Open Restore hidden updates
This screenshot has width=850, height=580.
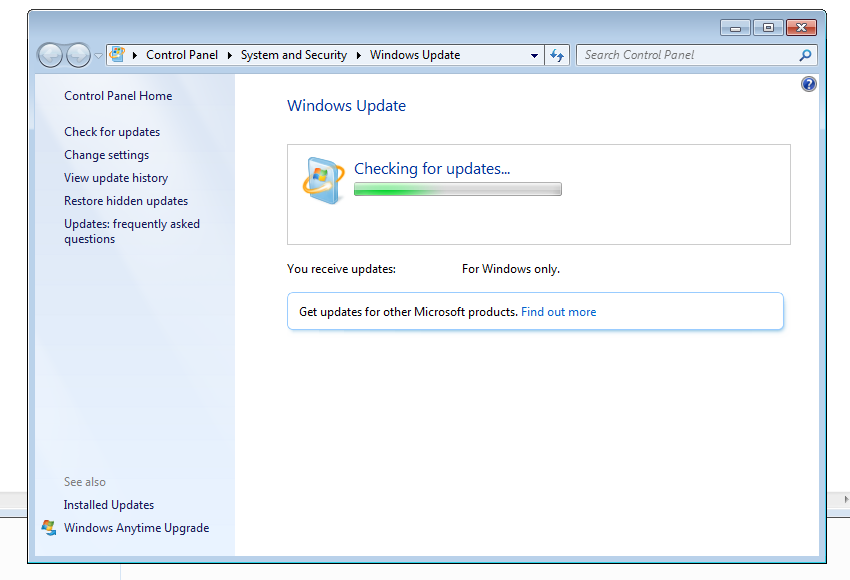(125, 200)
